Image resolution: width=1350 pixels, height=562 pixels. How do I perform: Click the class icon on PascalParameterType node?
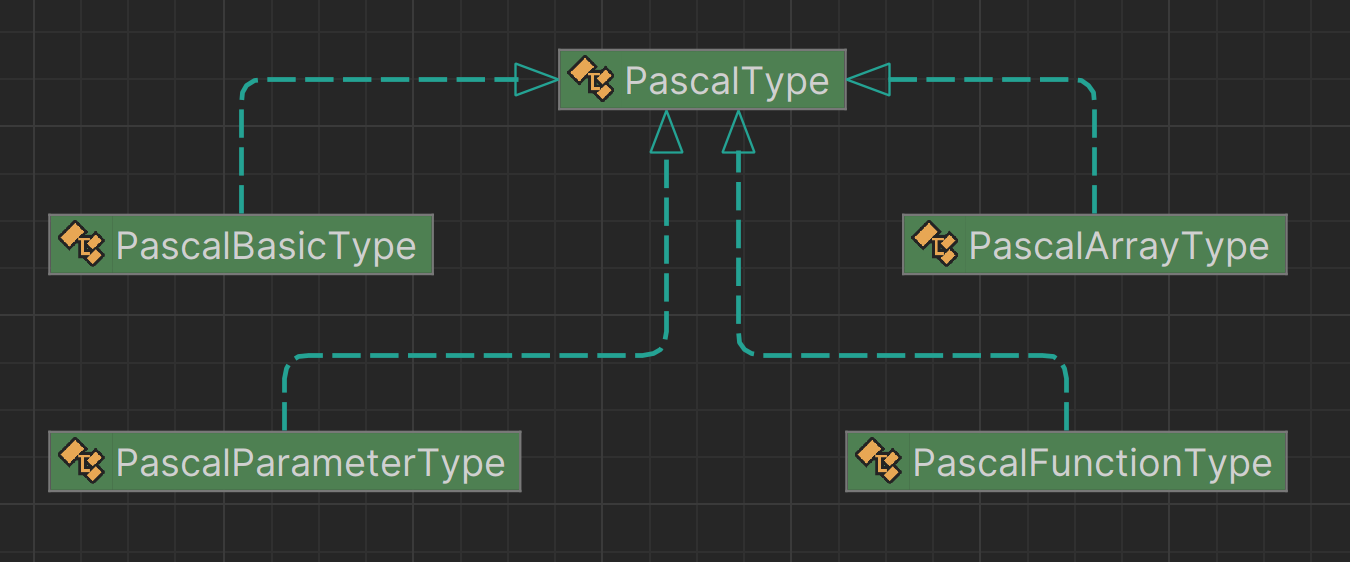[81, 462]
